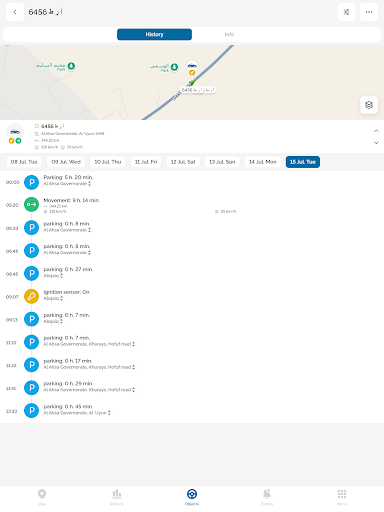Screen dimensions: 384x512
Task: Click the parking icon at 09:13
Action: [x=32, y=319]
